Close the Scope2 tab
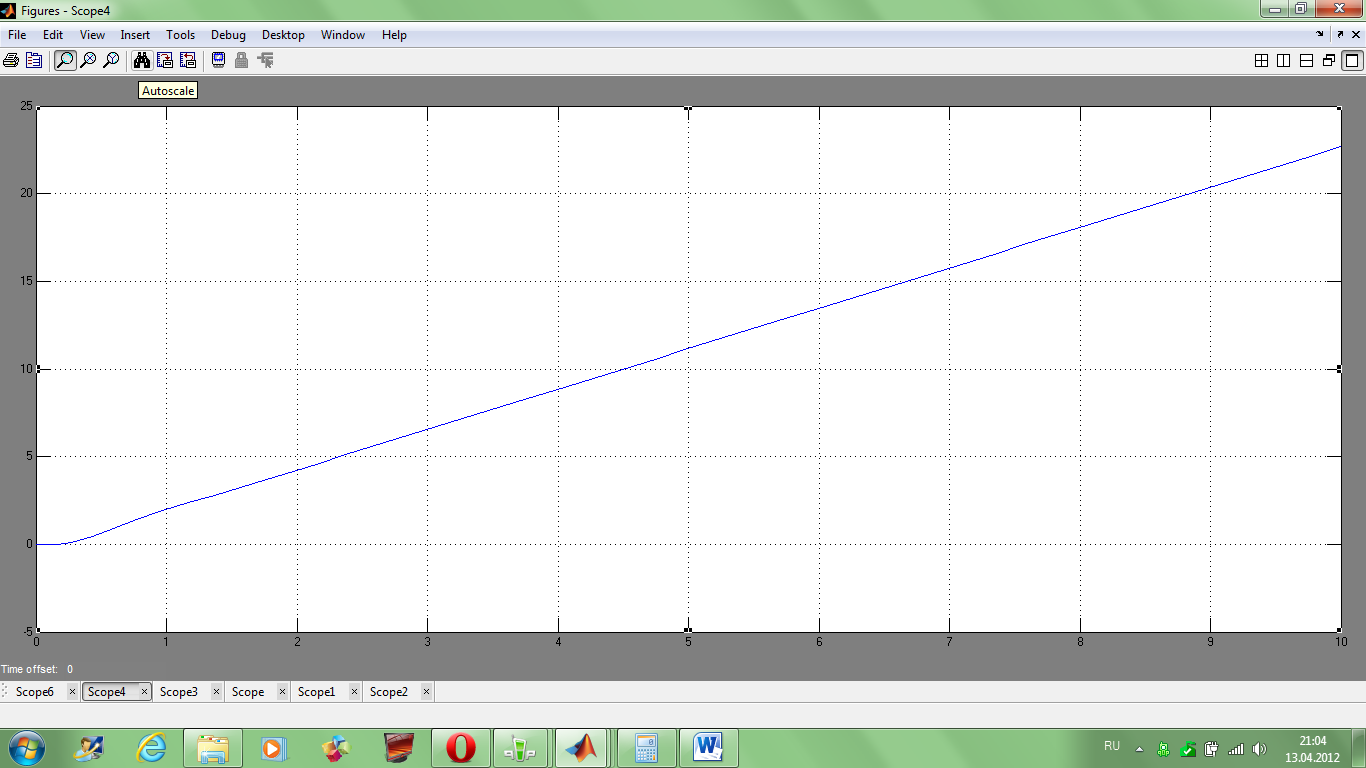This screenshot has height=768, width=1366. click(427, 692)
